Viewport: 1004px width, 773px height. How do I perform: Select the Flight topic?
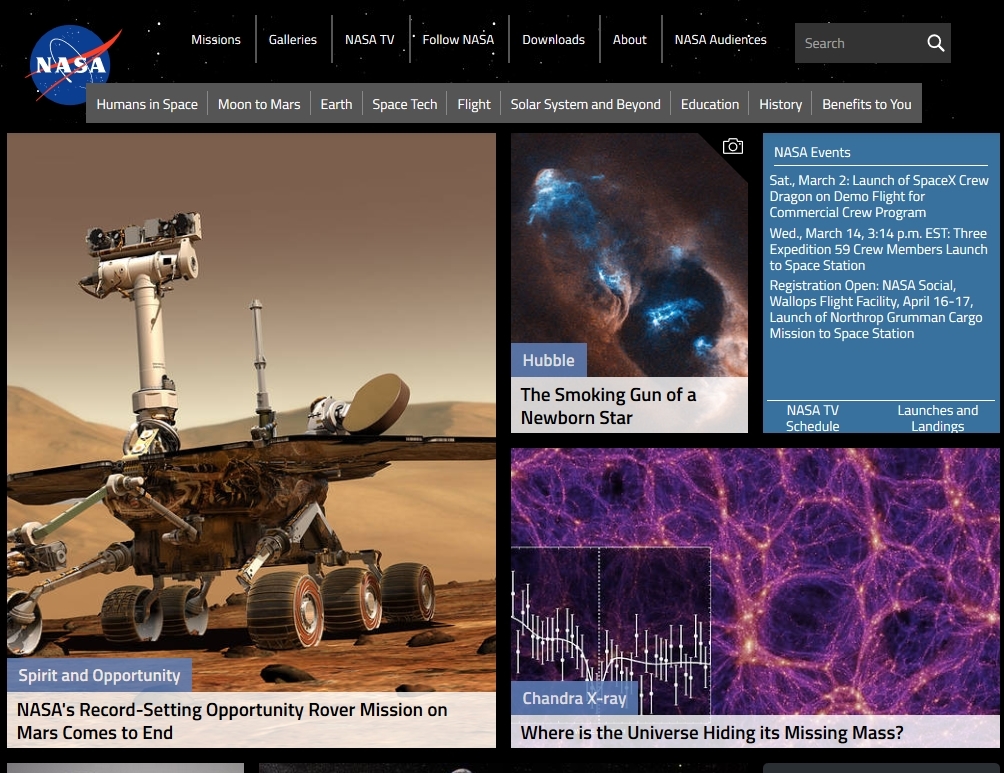474,104
